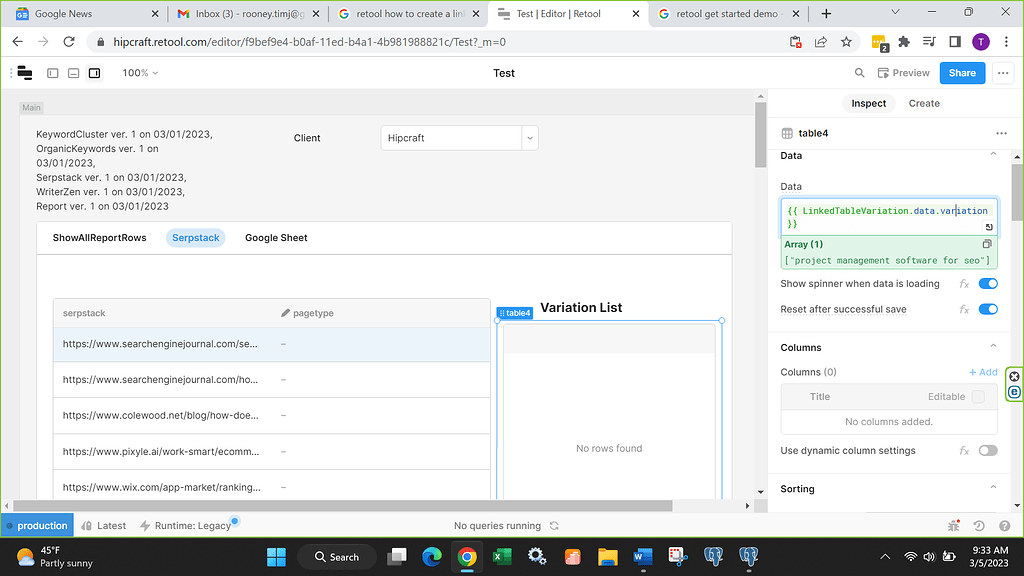Screen dimensions: 1024x576
Task: Switch to the Create tab
Action: pyautogui.click(x=923, y=103)
